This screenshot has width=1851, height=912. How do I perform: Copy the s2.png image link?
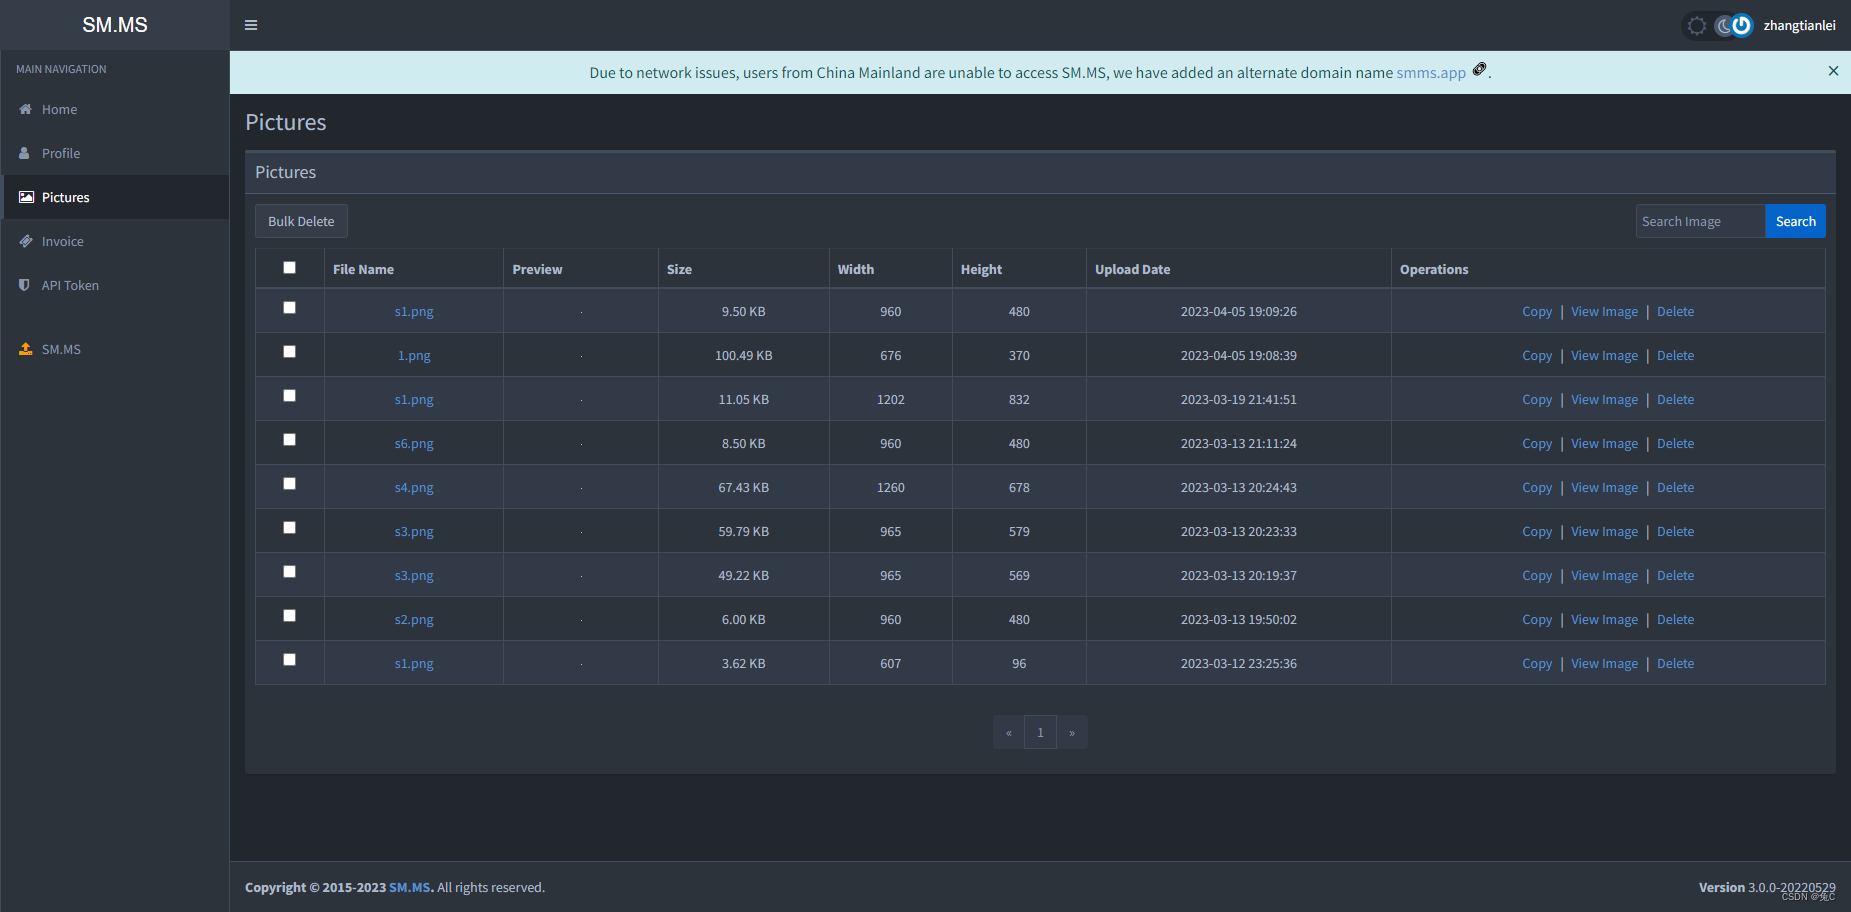coord(1537,620)
